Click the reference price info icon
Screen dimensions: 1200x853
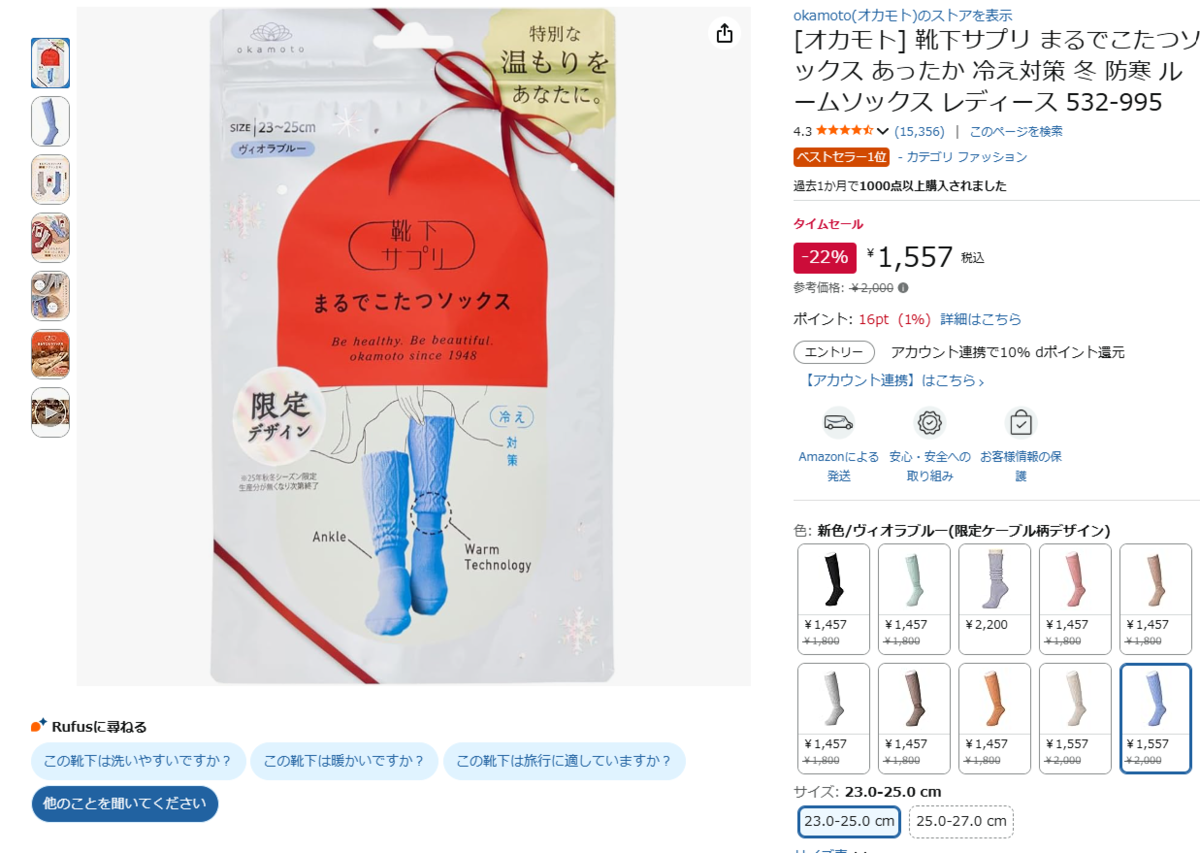pyautogui.click(x=903, y=288)
